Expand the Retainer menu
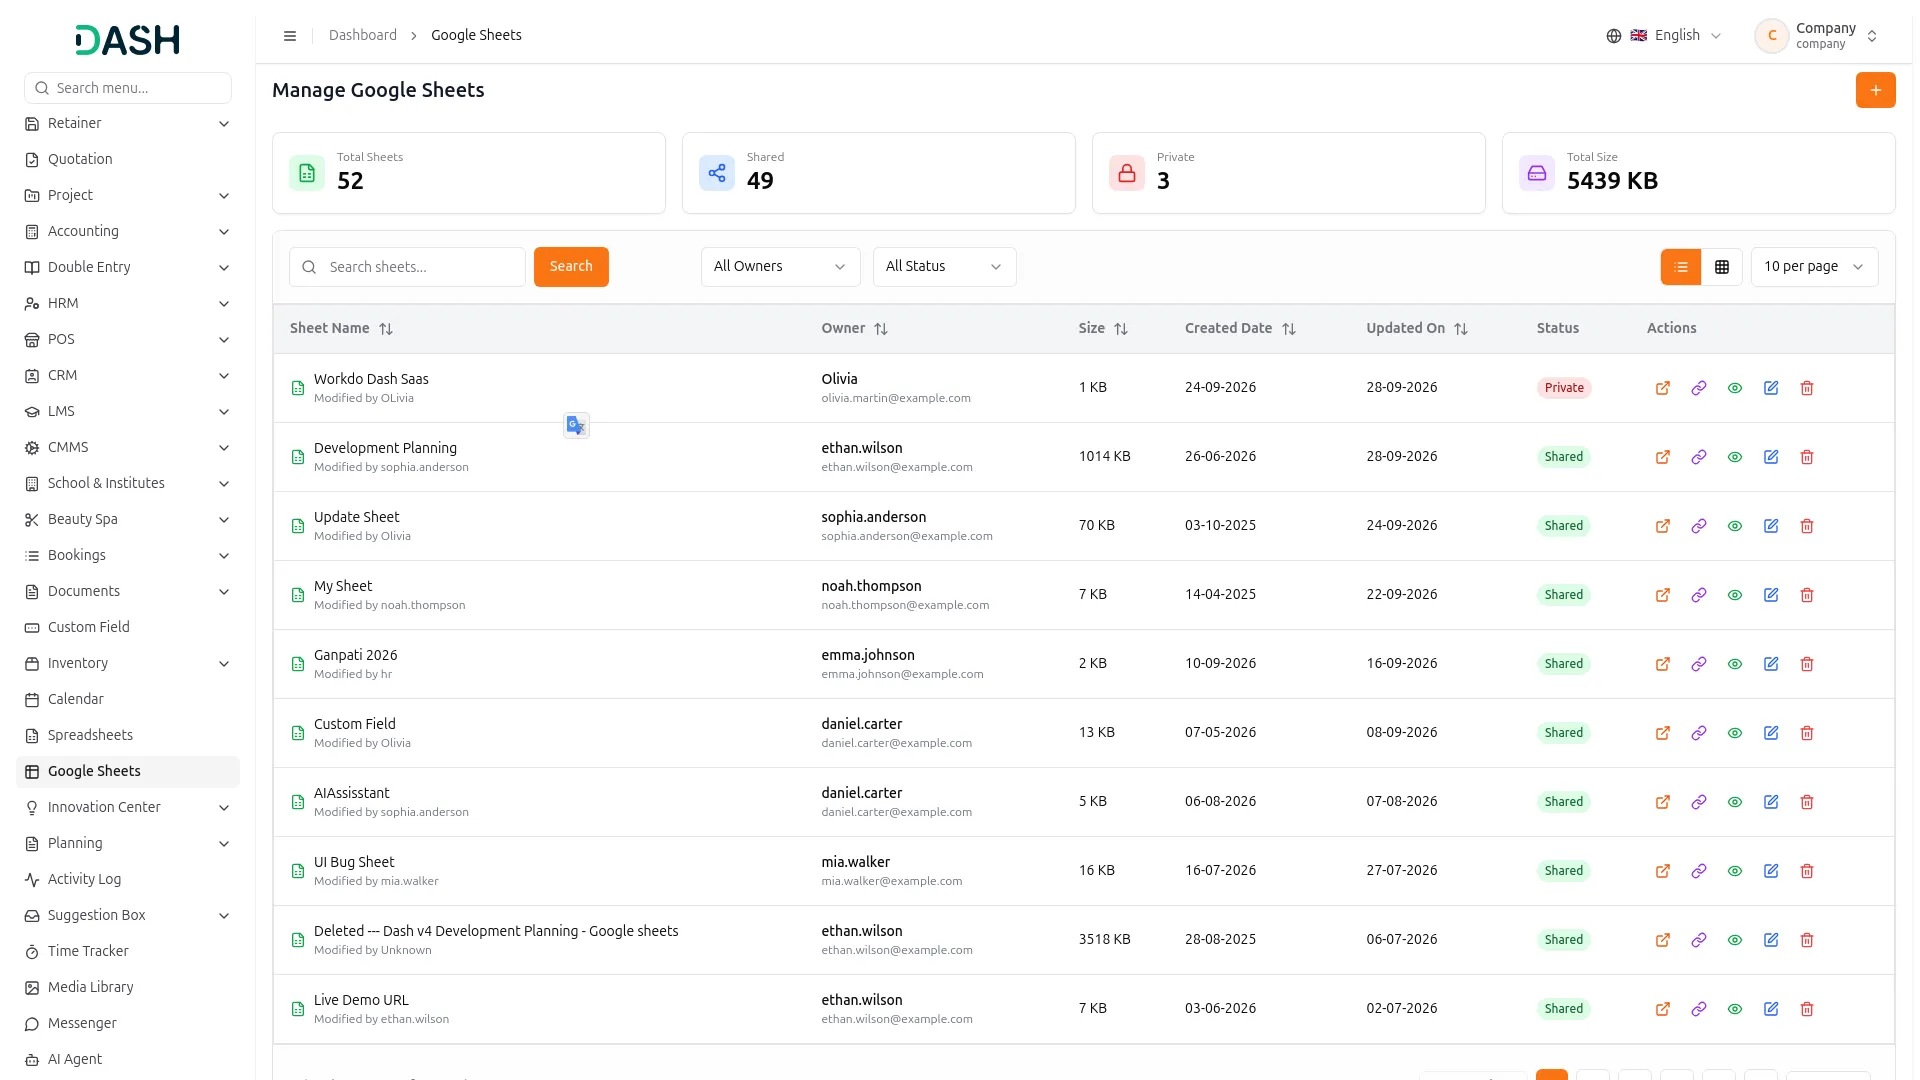This screenshot has height=1080, width=1920. pyautogui.click(x=128, y=124)
